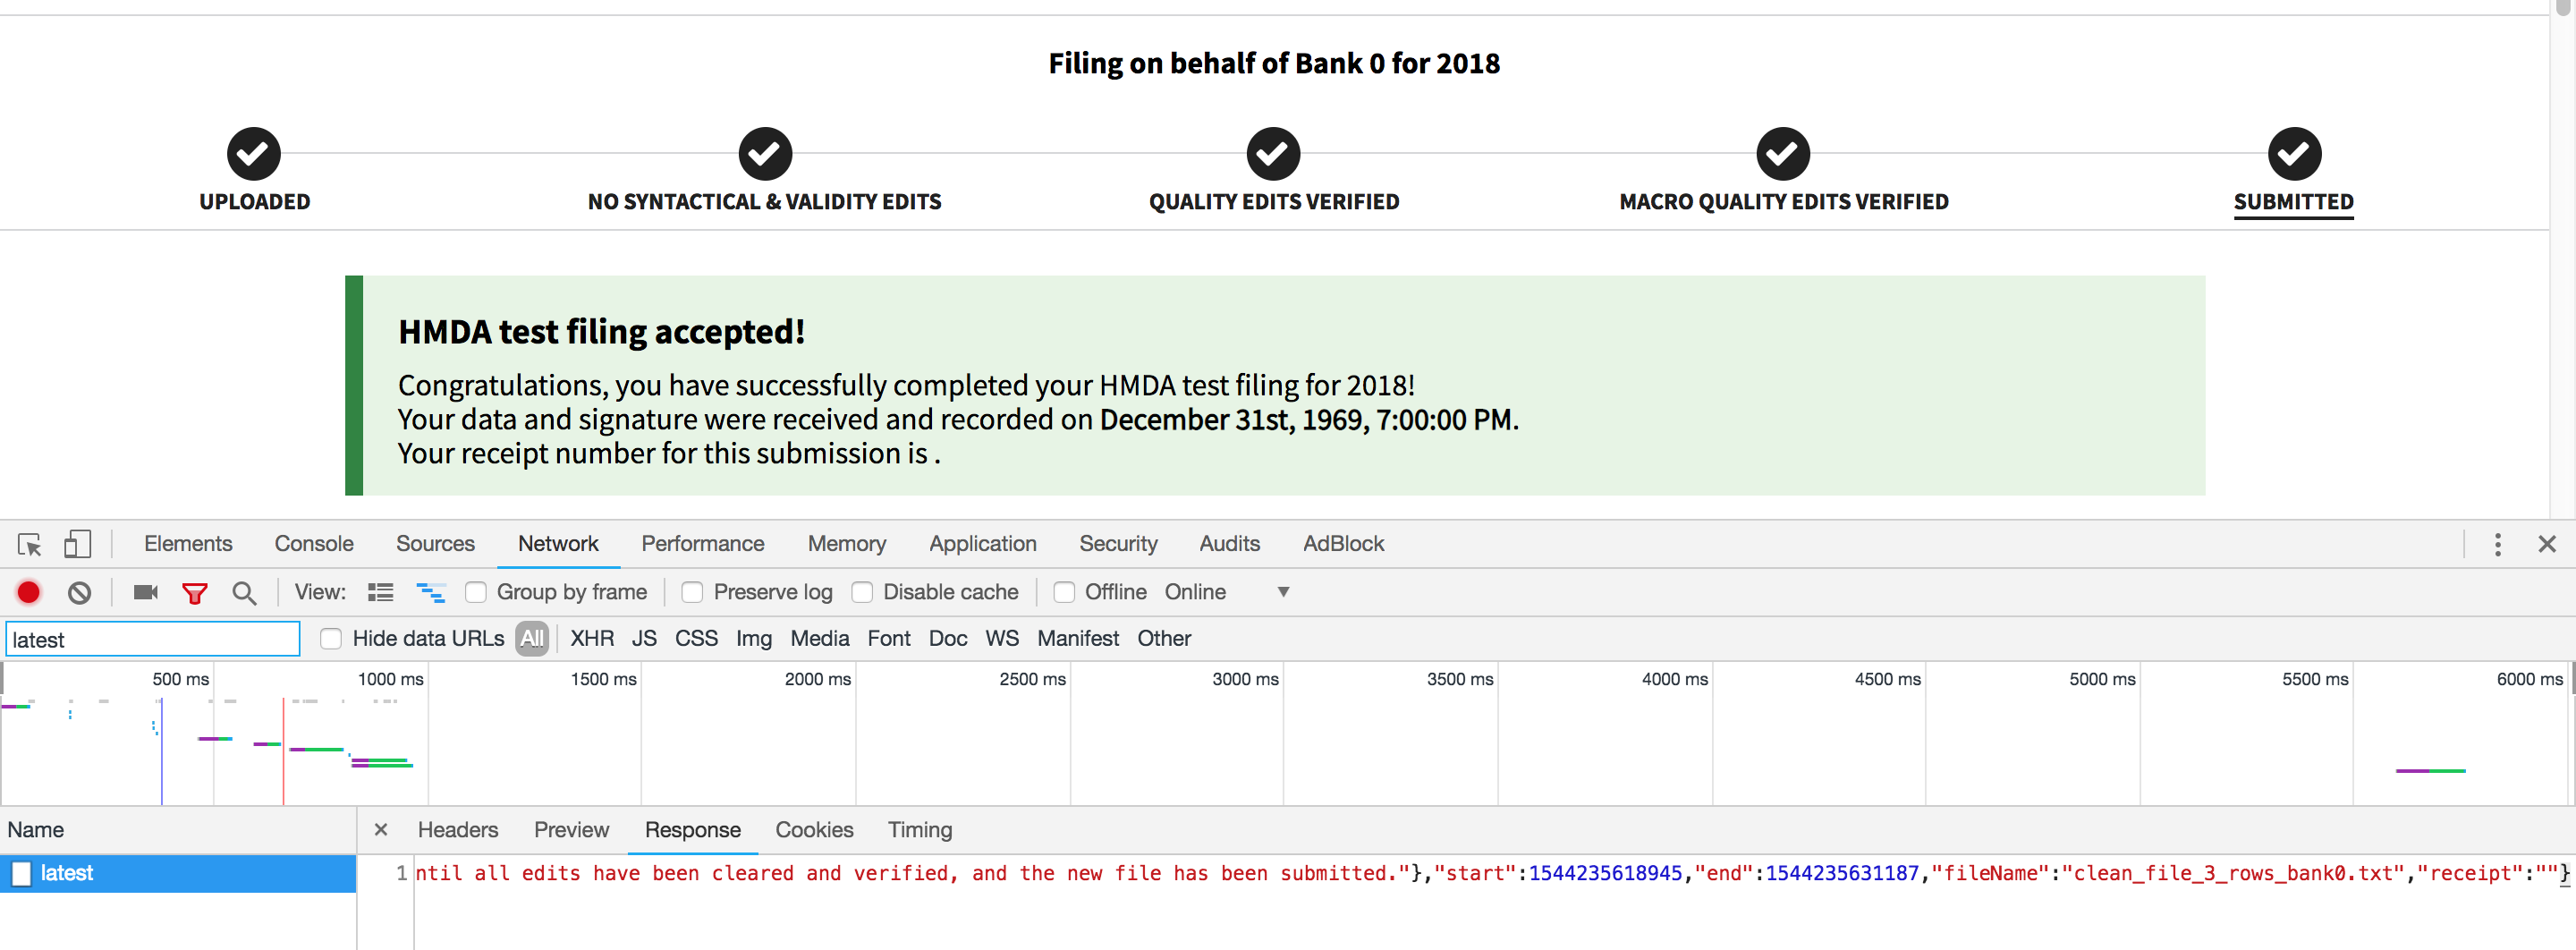Click the SUBMITTED step checkmark icon
The image size is (2576, 950).
coord(2294,154)
